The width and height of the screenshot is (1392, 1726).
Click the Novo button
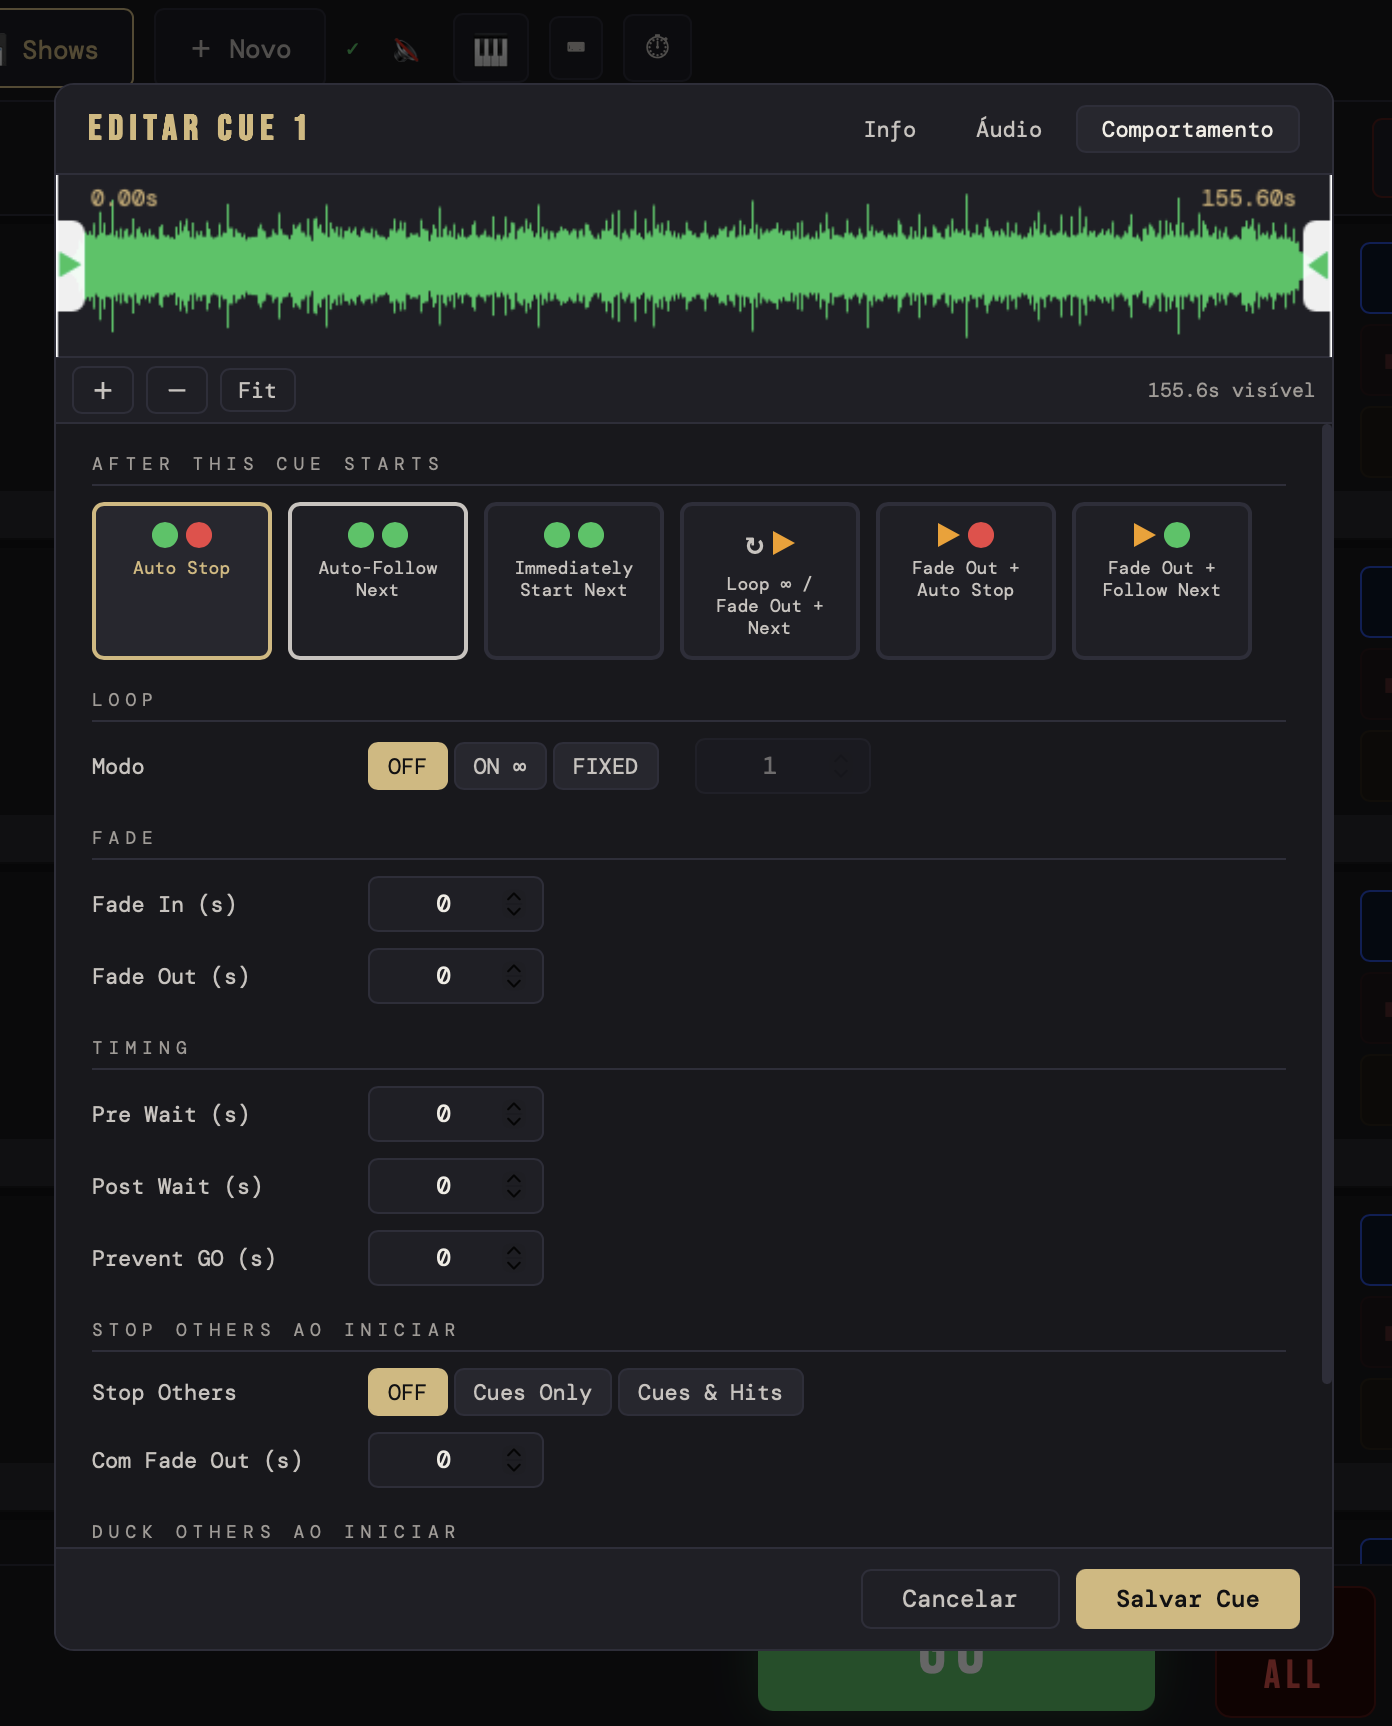pyautogui.click(x=241, y=49)
